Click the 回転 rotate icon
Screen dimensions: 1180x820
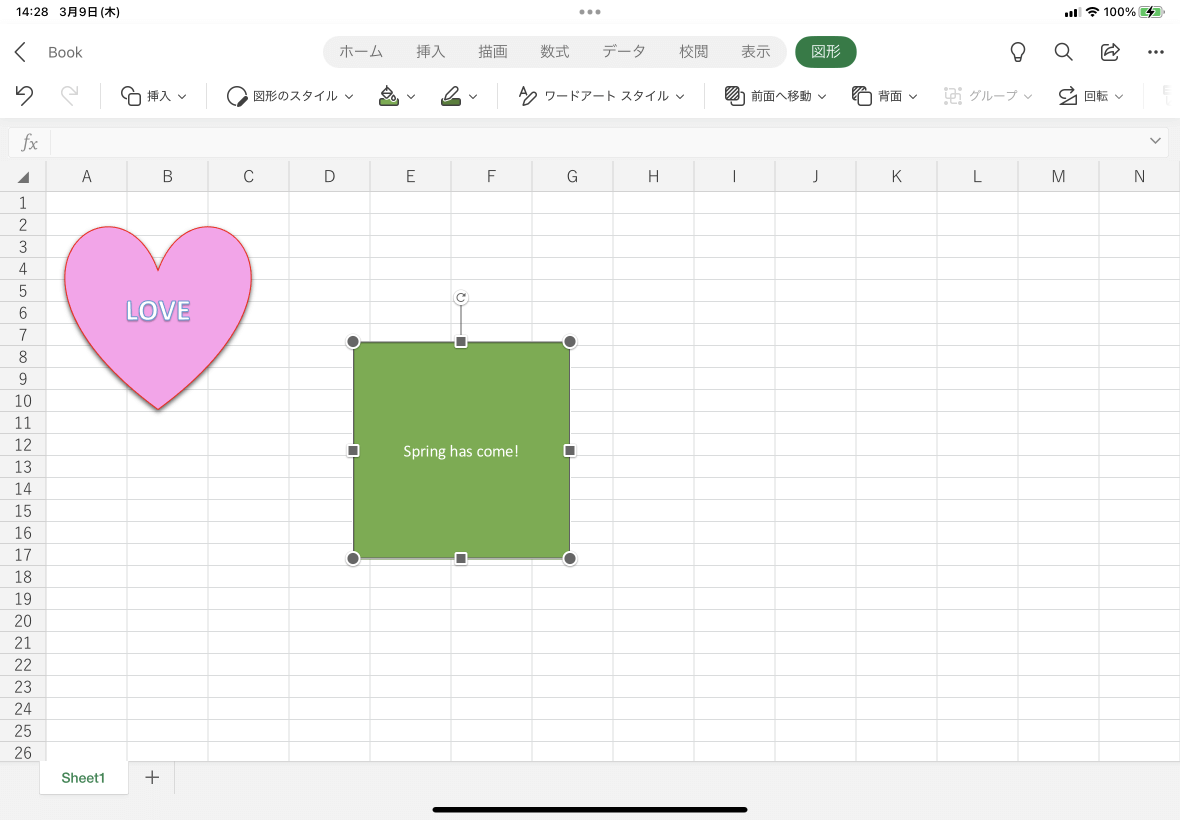pos(1067,96)
